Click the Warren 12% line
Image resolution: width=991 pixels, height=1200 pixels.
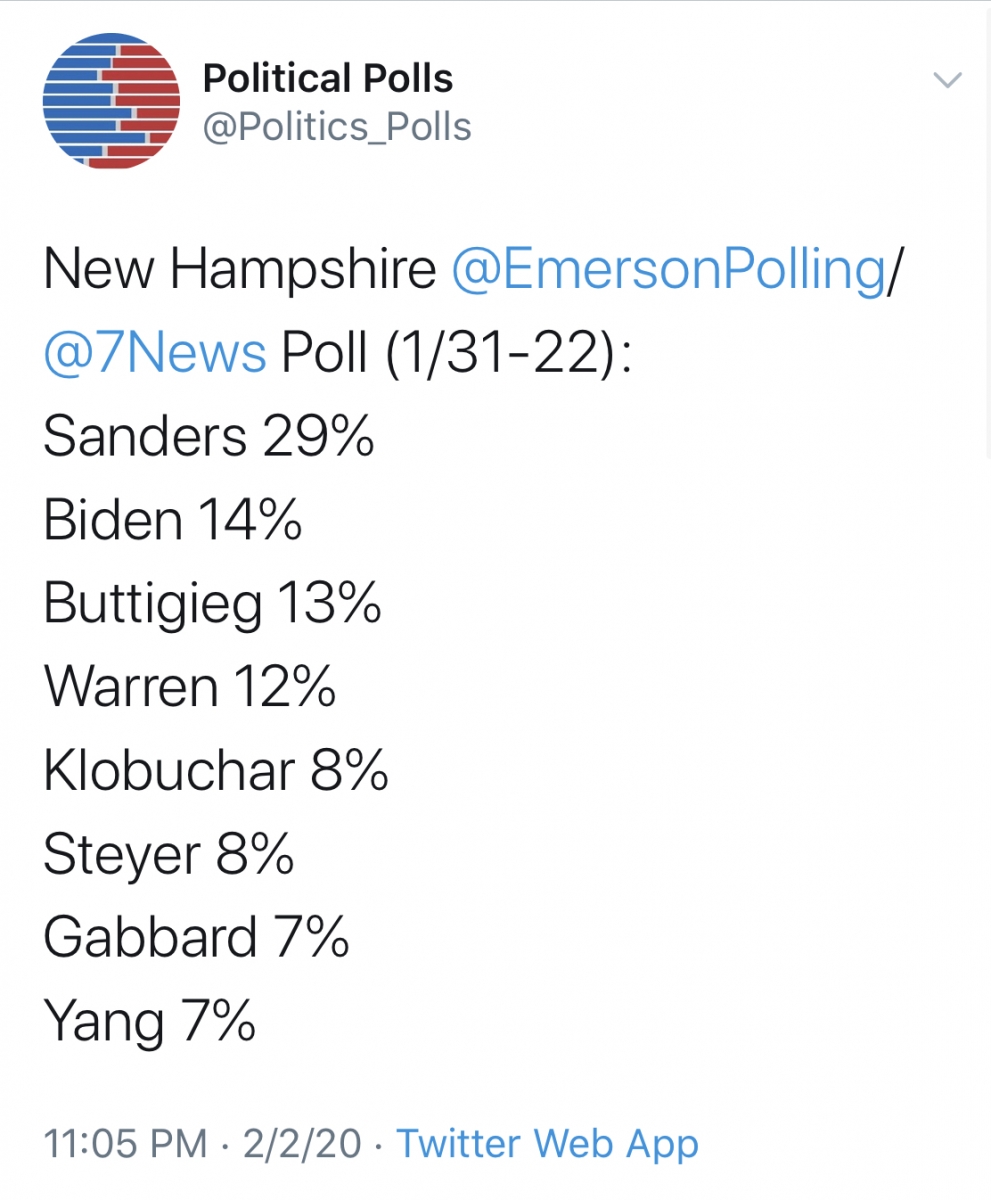point(190,687)
